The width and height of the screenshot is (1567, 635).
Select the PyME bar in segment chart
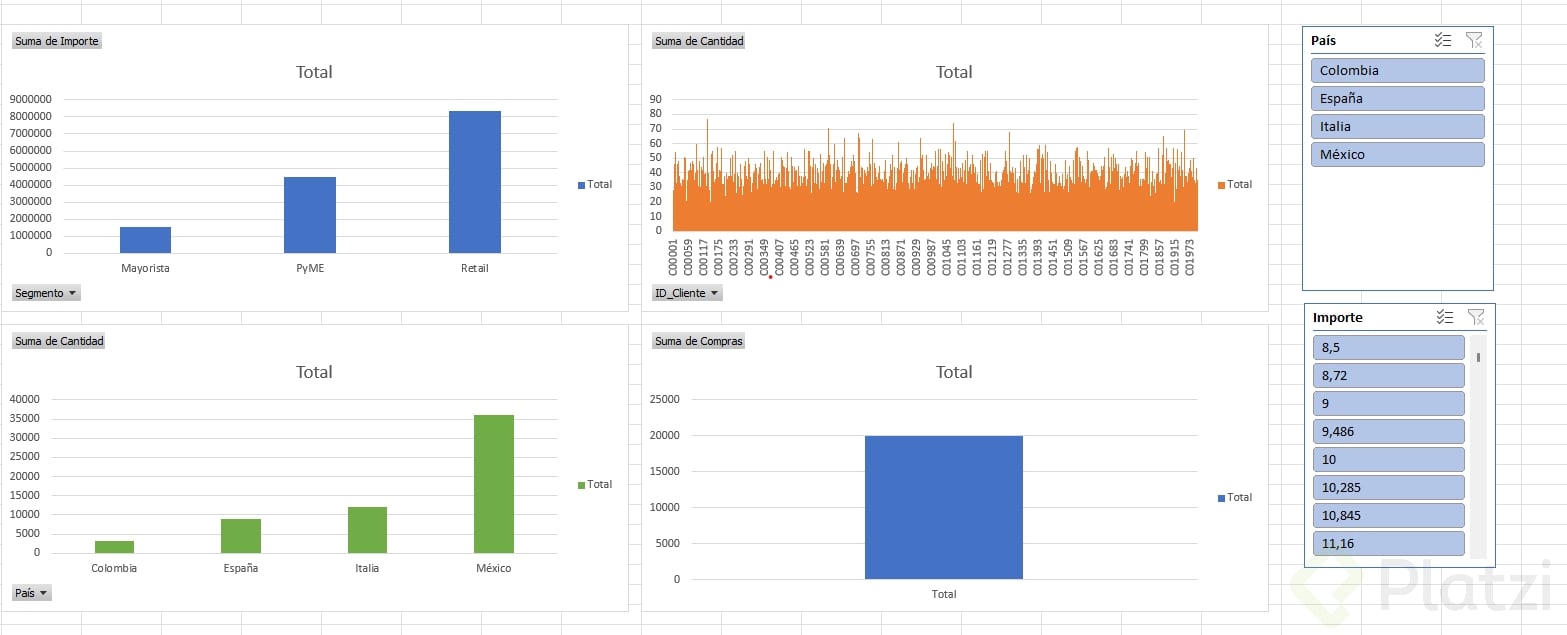pyautogui.click(x=310, y=215)
